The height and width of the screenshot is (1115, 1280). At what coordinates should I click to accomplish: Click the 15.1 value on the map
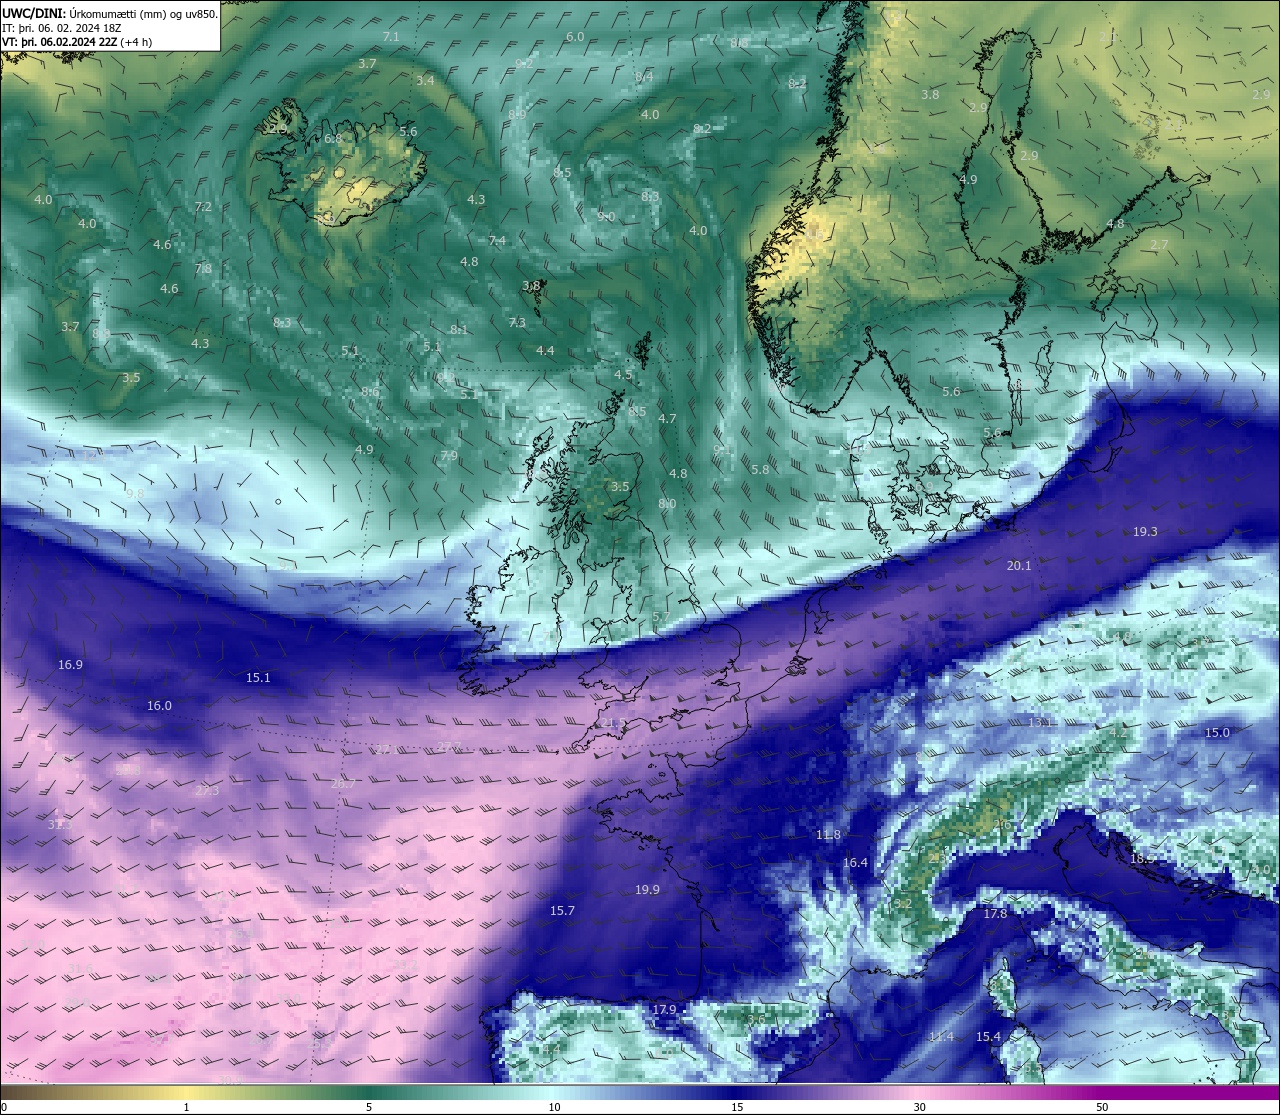click(258, 678)
